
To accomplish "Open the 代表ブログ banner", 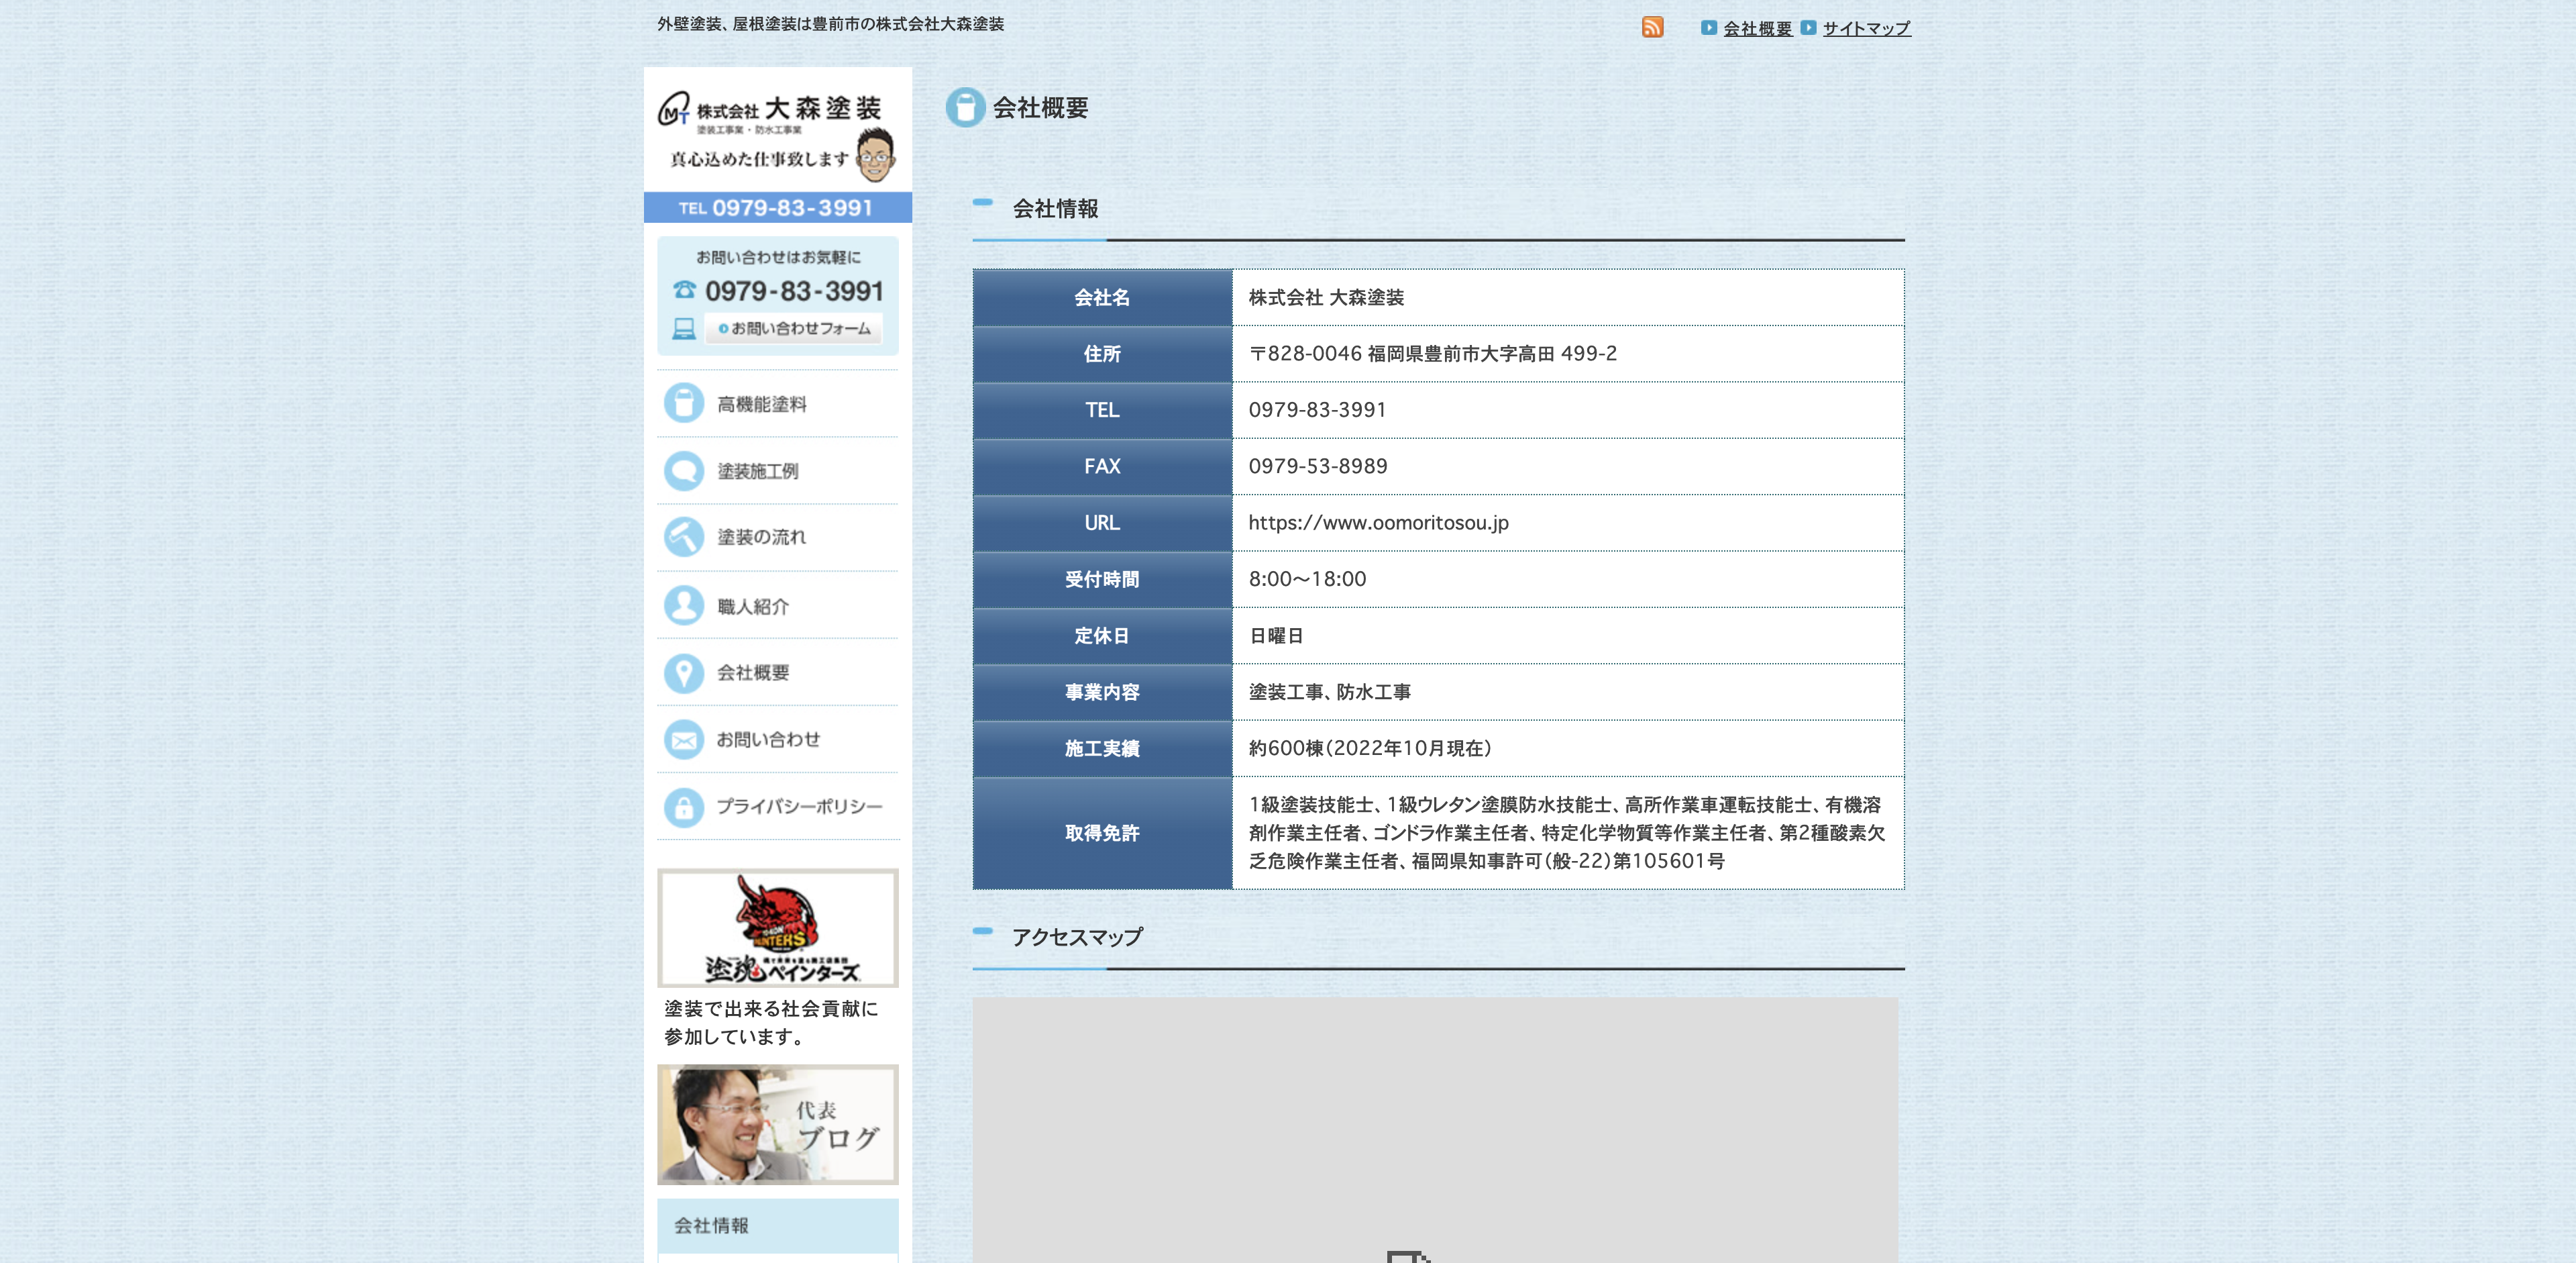I will [777, 1124].
